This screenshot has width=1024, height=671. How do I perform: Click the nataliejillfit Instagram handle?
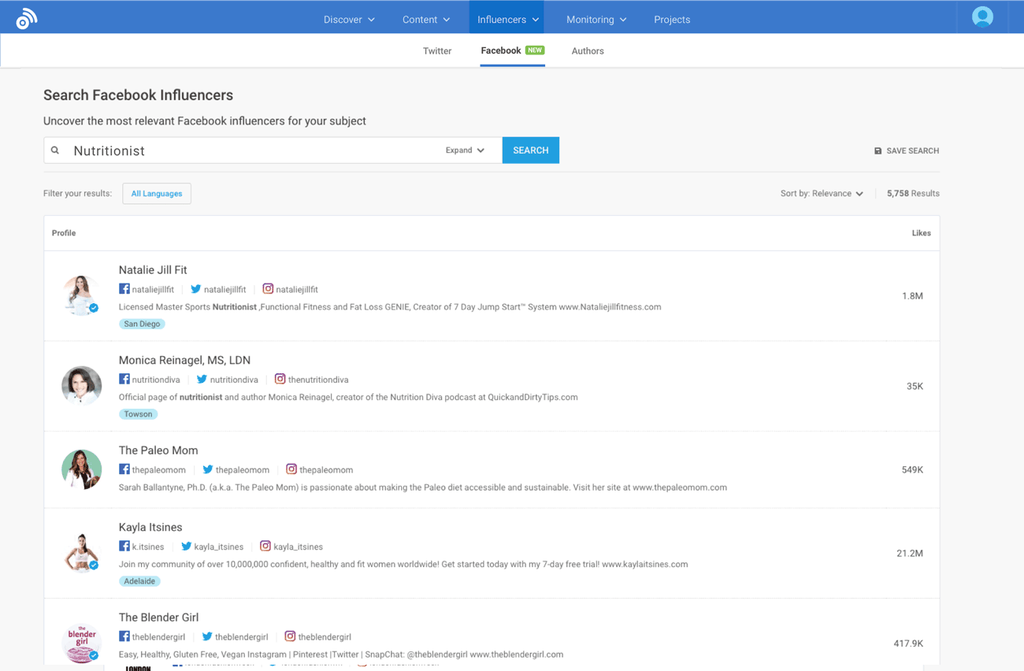[296, 289]
